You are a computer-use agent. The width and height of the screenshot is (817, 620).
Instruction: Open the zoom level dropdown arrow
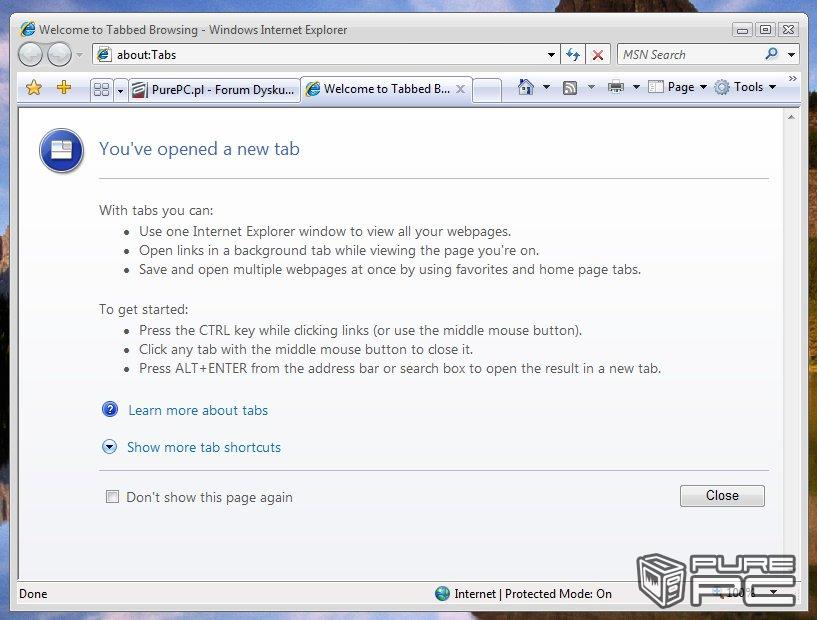[773, 592]
